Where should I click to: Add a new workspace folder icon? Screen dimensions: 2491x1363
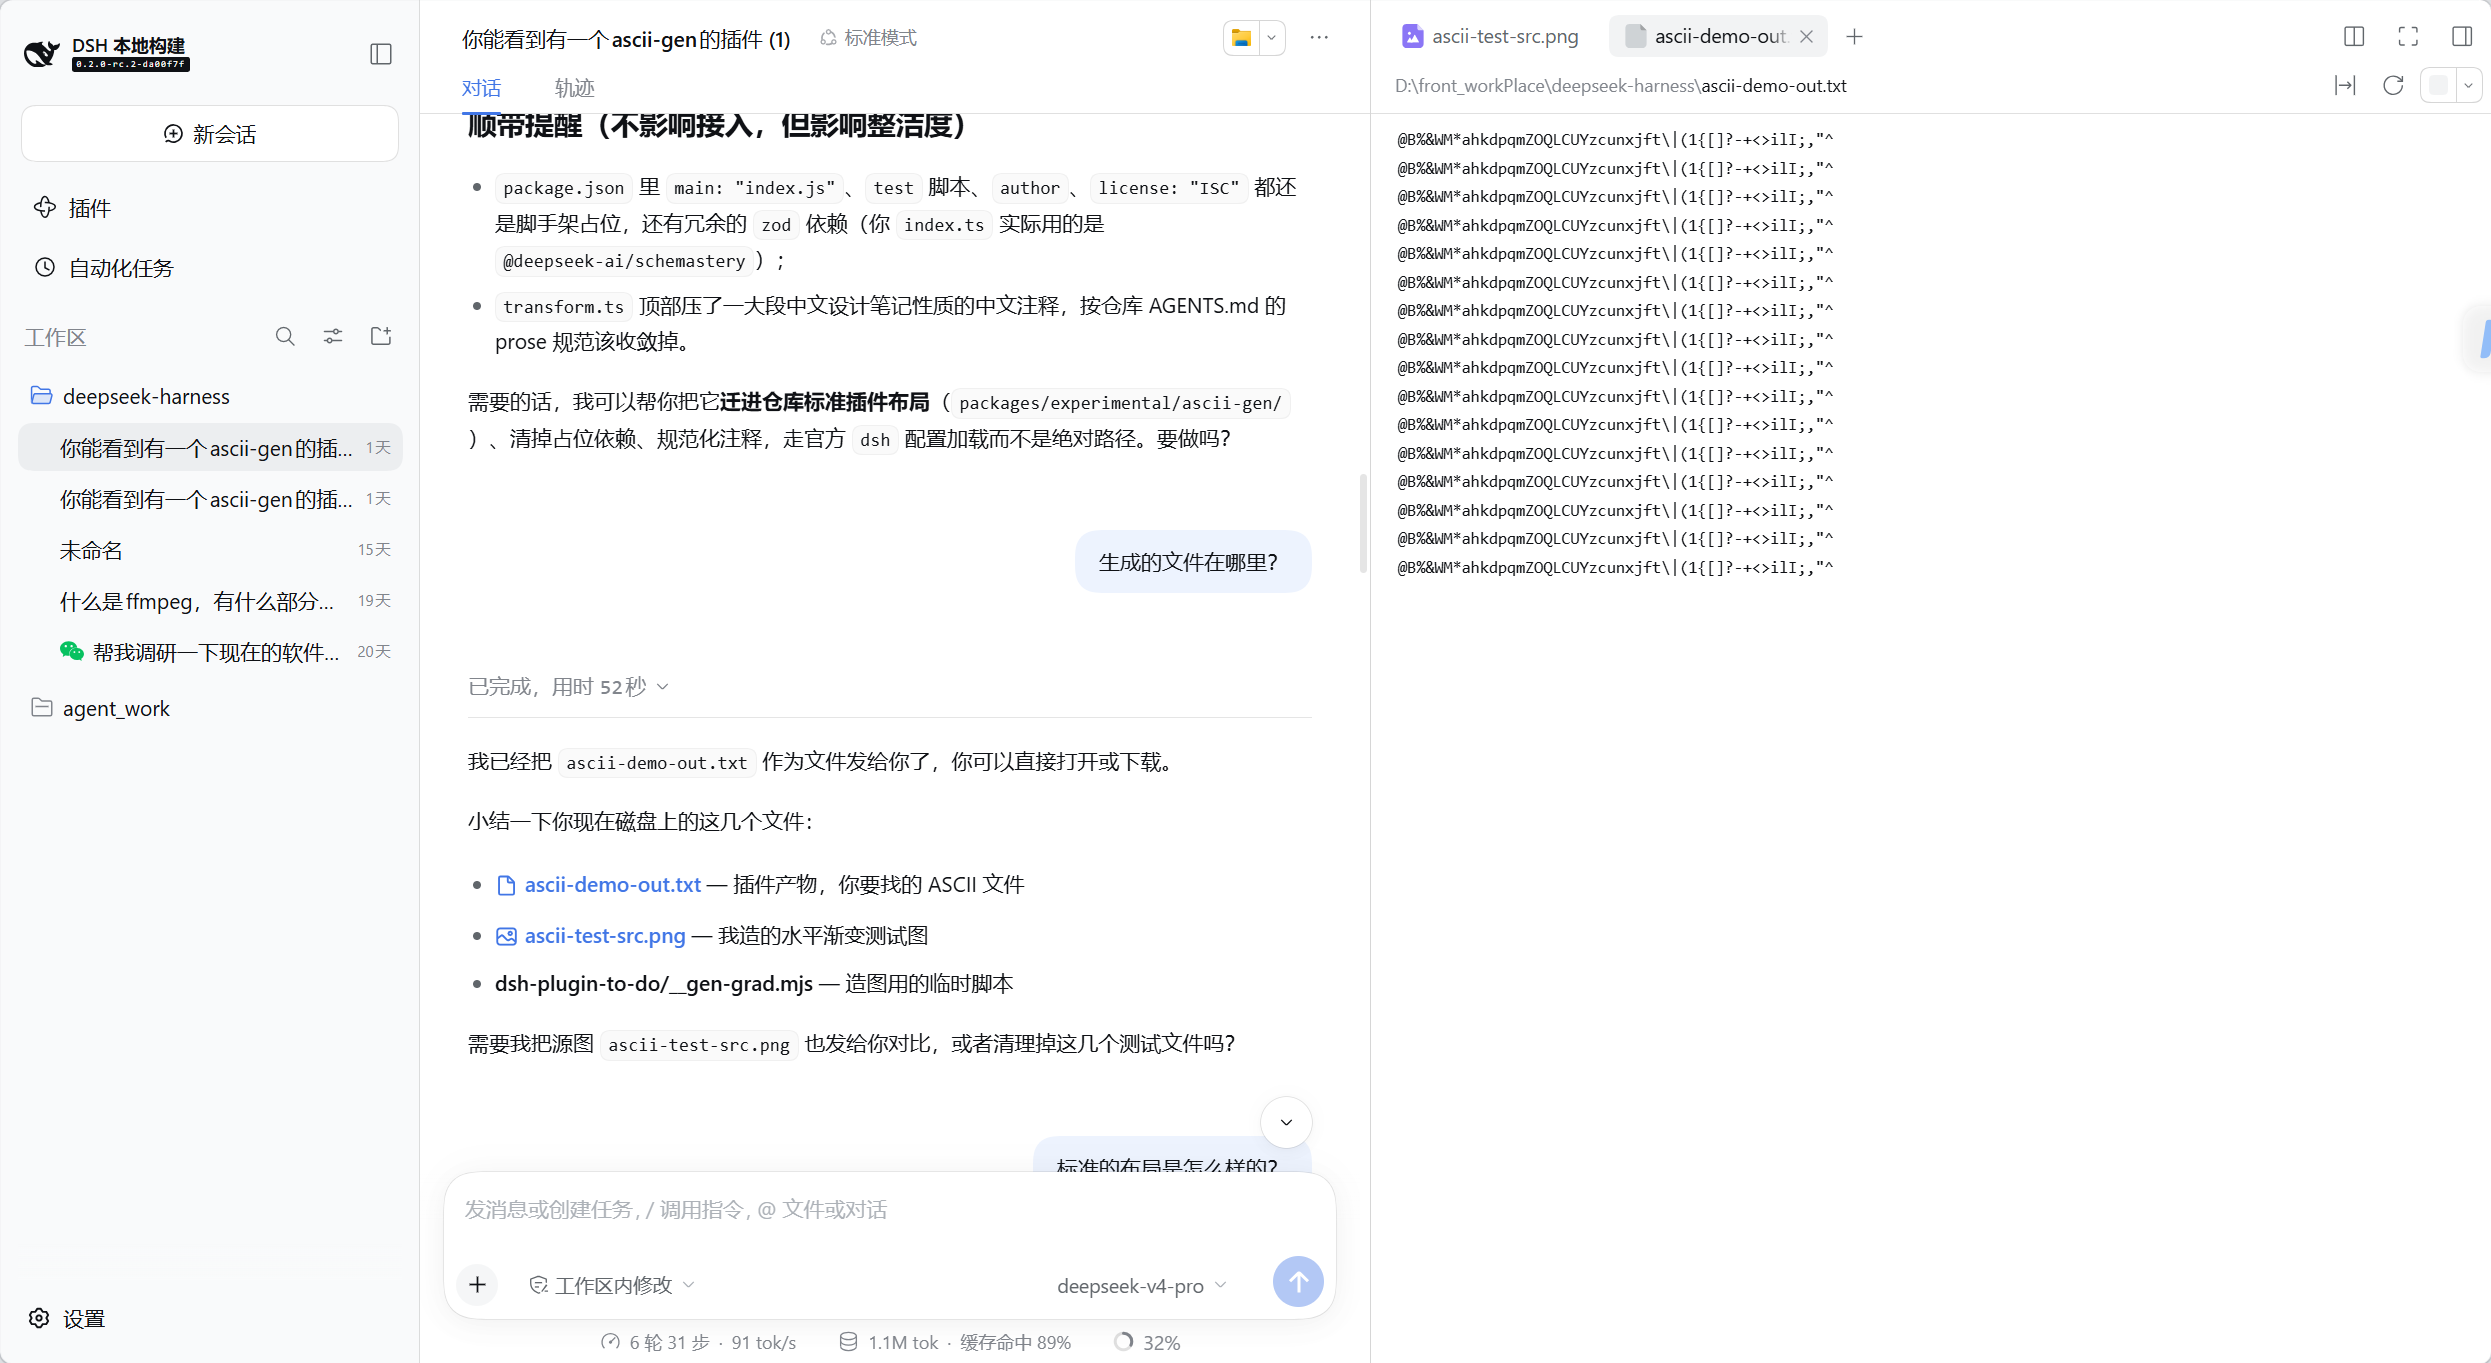pos(381,337)
